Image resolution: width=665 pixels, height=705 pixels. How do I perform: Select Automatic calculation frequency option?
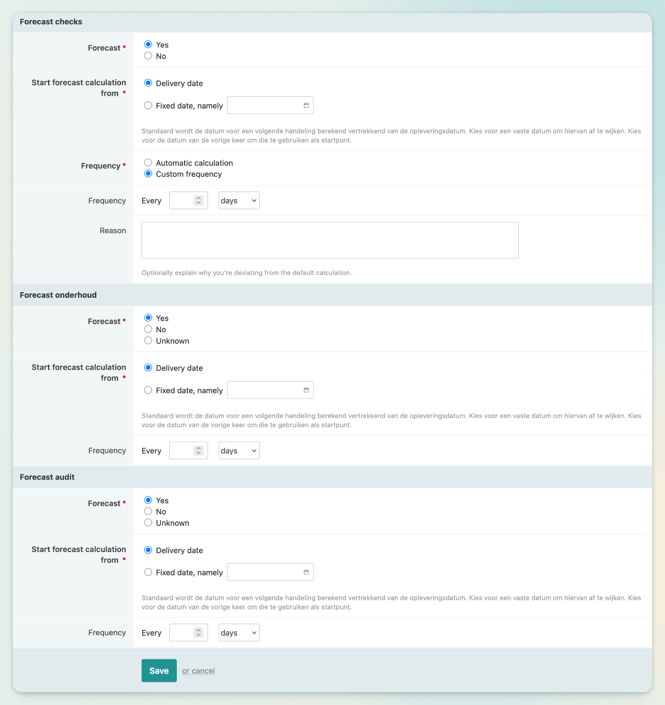click(148, 163)
